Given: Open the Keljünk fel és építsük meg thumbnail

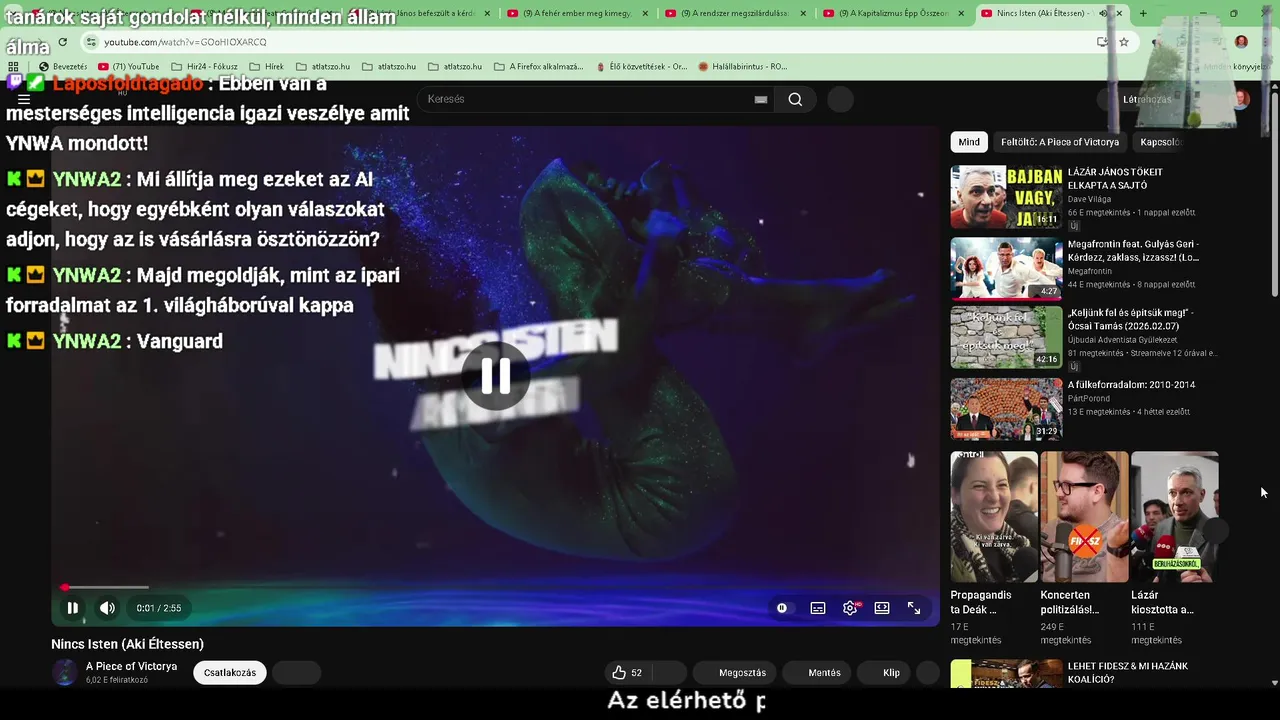Looking at the screenshot, I should [1006, 337].
